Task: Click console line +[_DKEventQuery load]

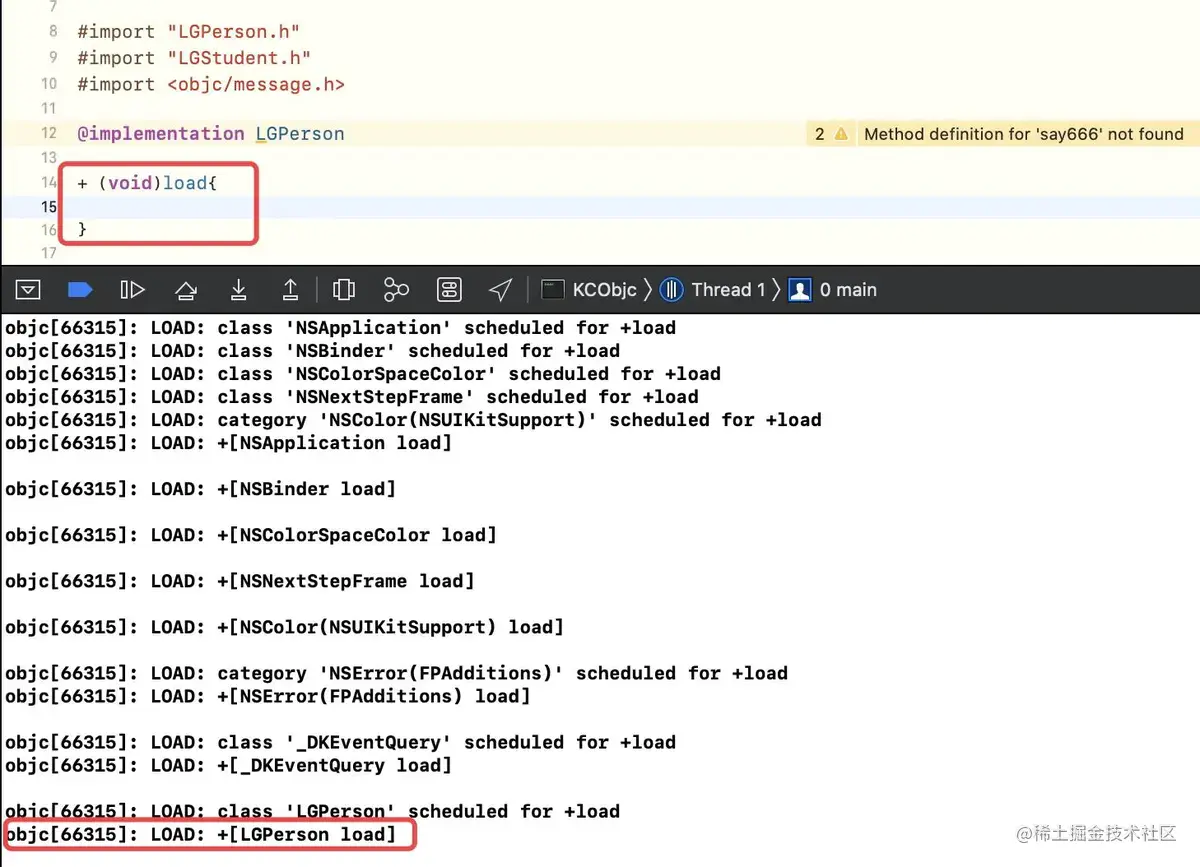Action: coord(229,764)
